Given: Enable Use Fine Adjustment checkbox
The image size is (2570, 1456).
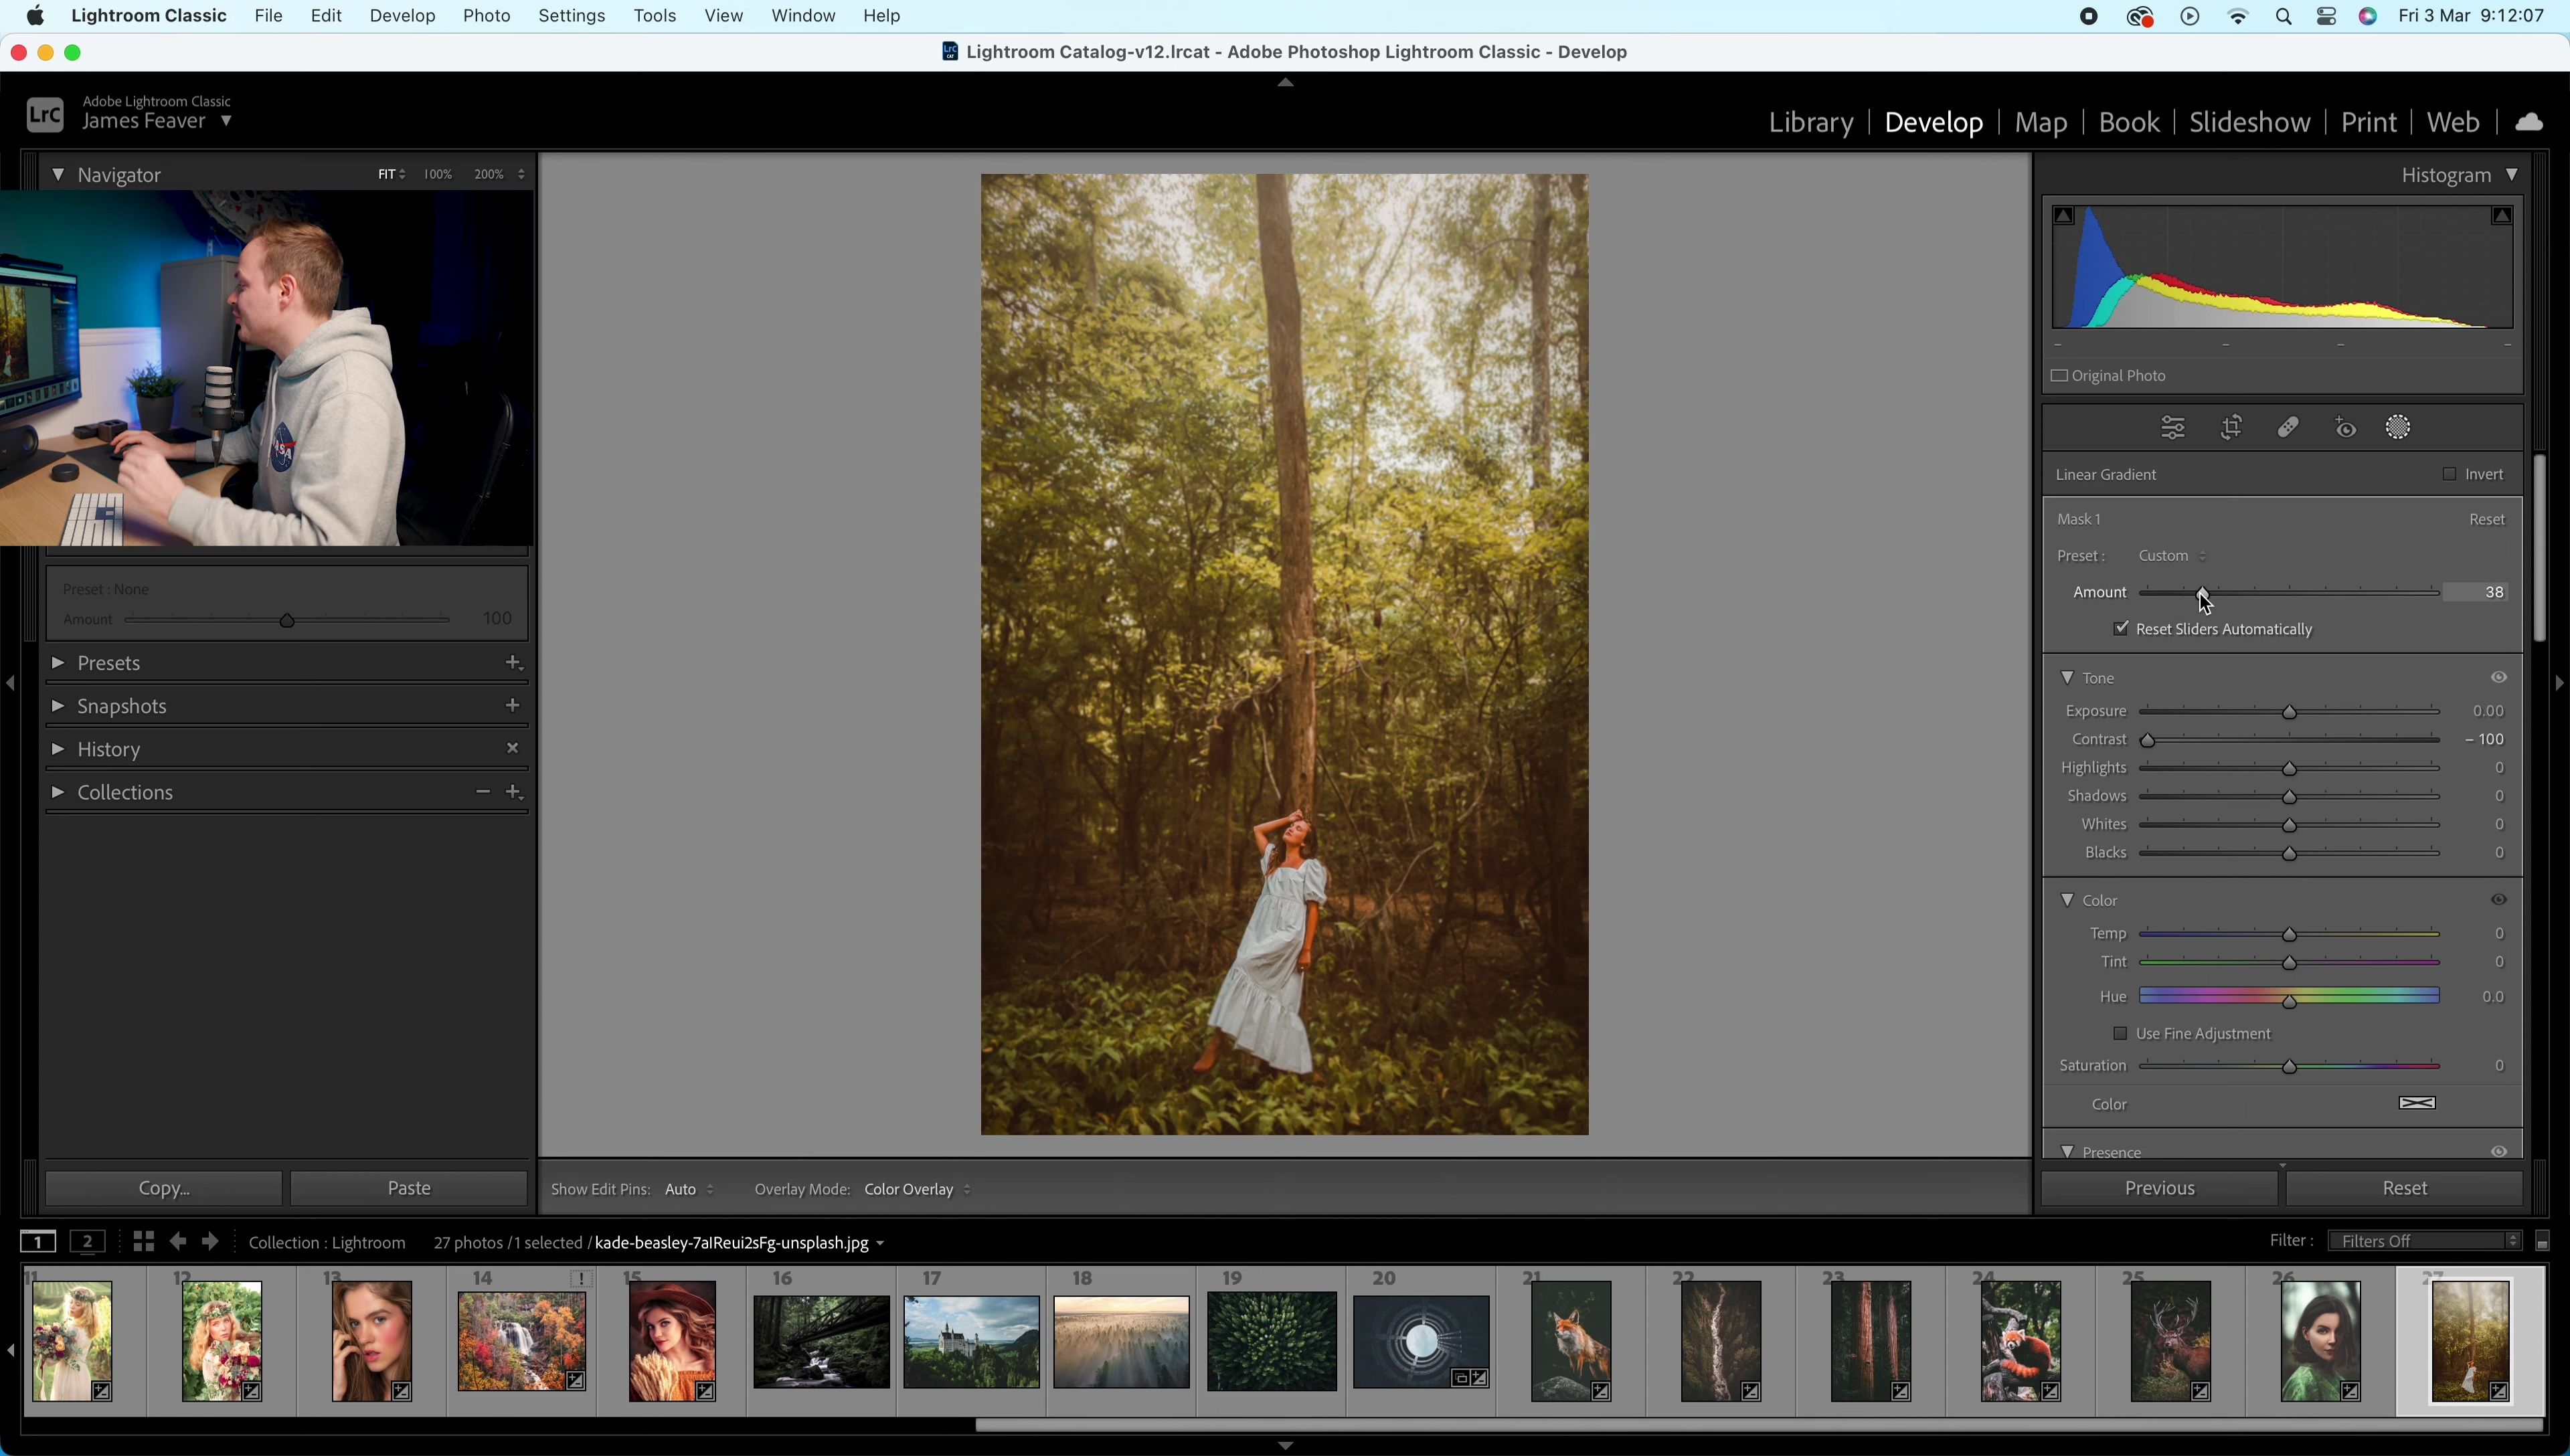Looking at the screenshot, I should [x=2120, y=1033].
